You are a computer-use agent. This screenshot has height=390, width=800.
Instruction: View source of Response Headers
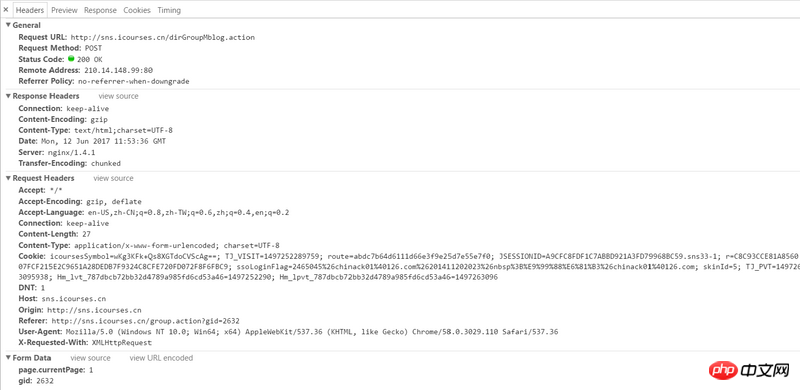coord(118,96)
